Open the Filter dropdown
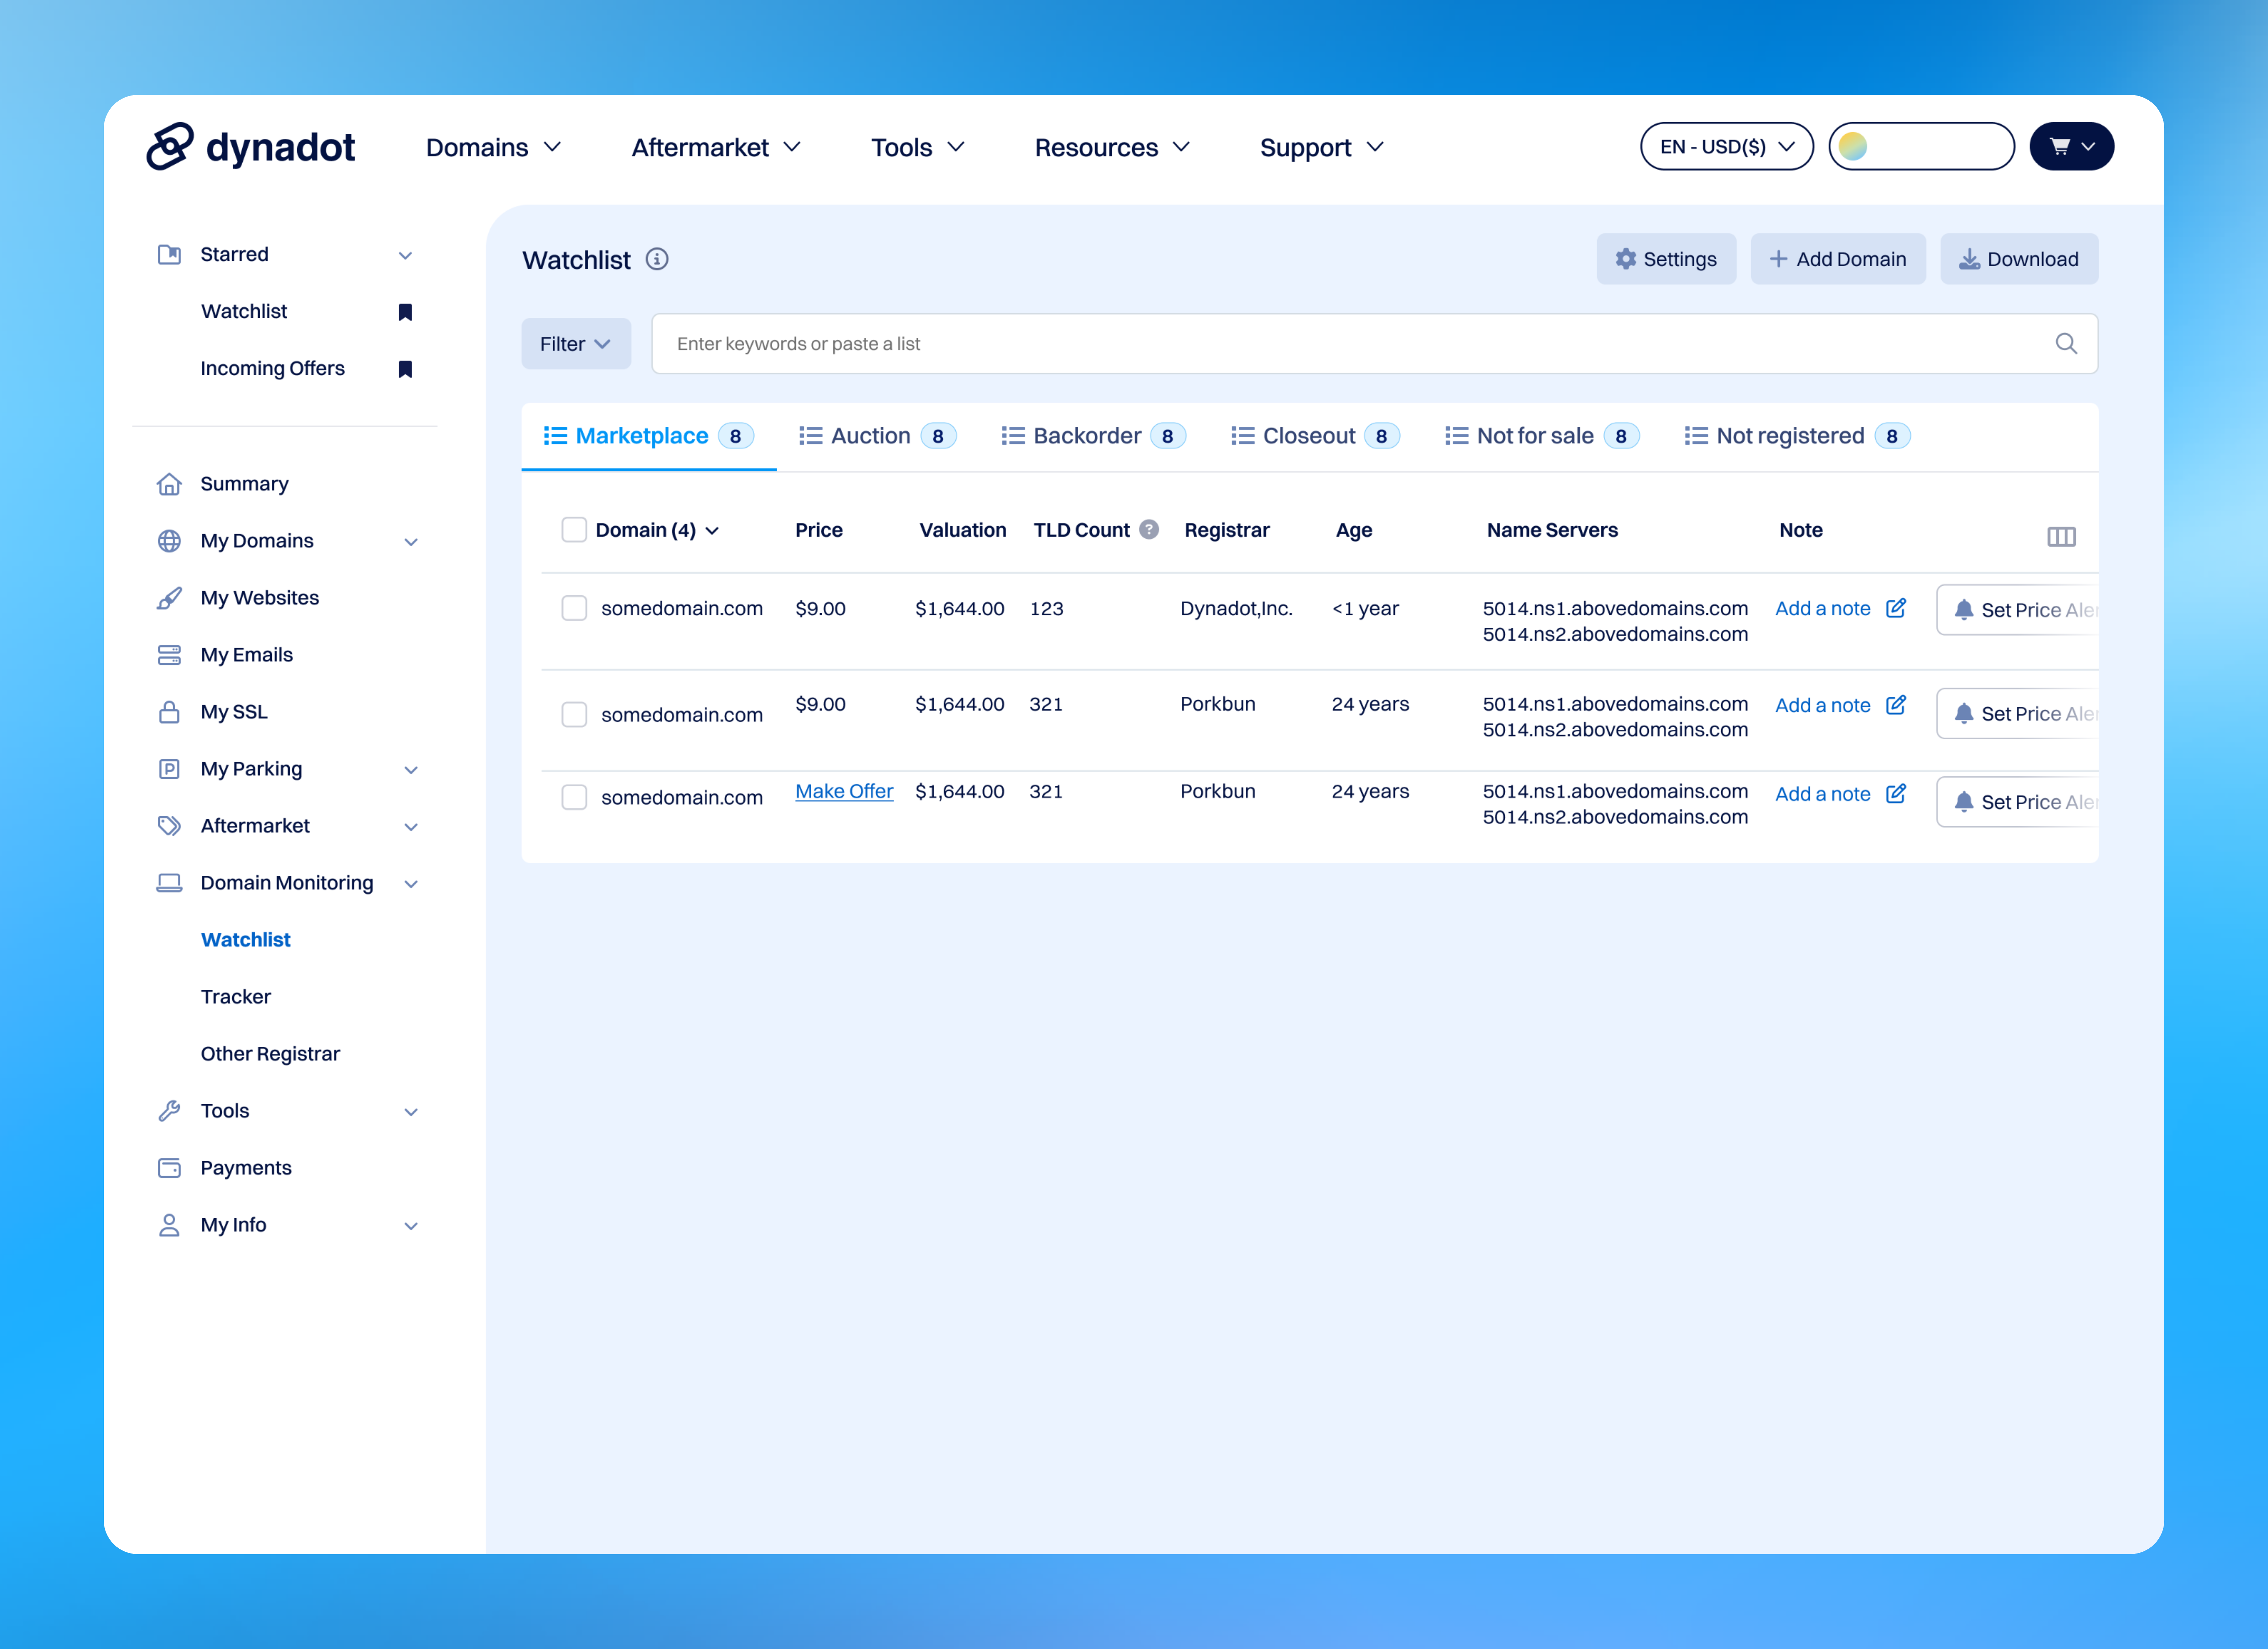Screen dimensions: 2268x1649 tap(576, 344)
